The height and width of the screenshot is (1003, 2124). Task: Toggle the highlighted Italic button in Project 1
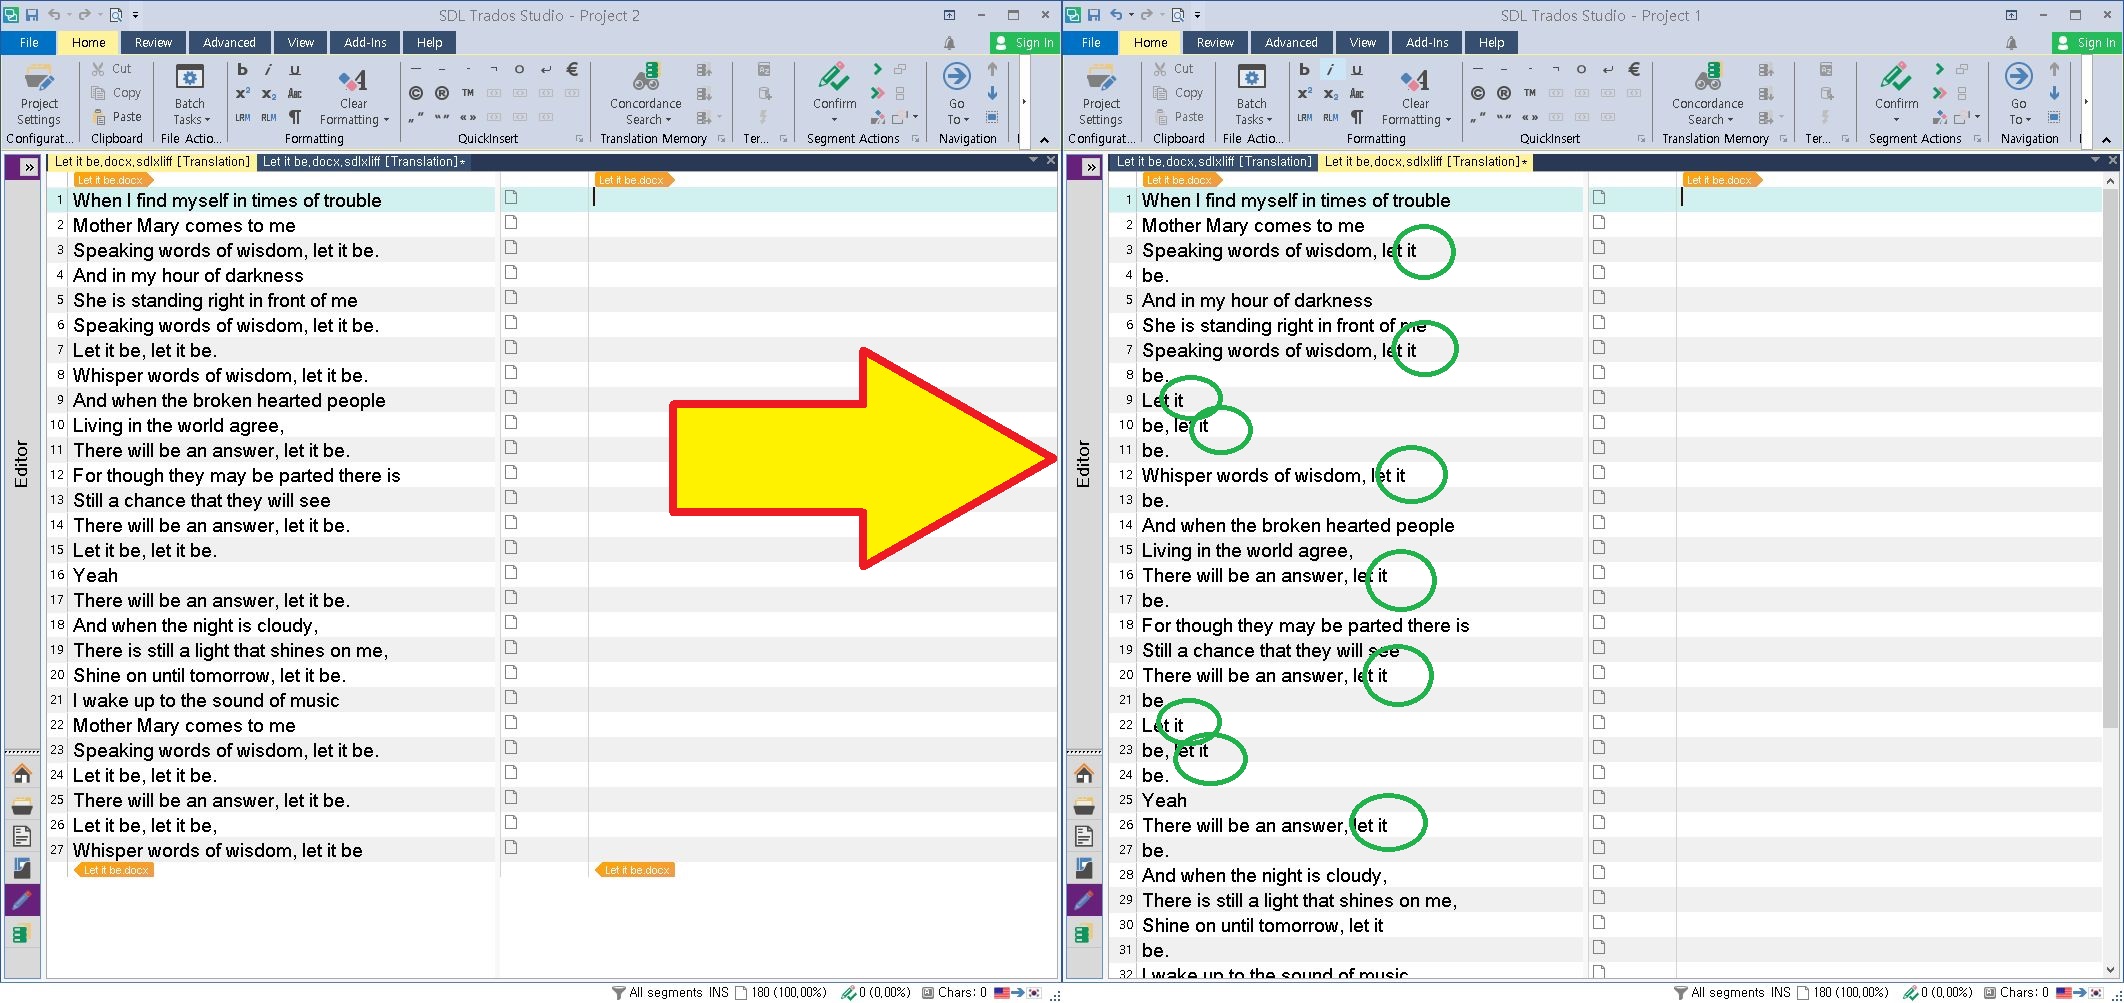pos(1330,69)
